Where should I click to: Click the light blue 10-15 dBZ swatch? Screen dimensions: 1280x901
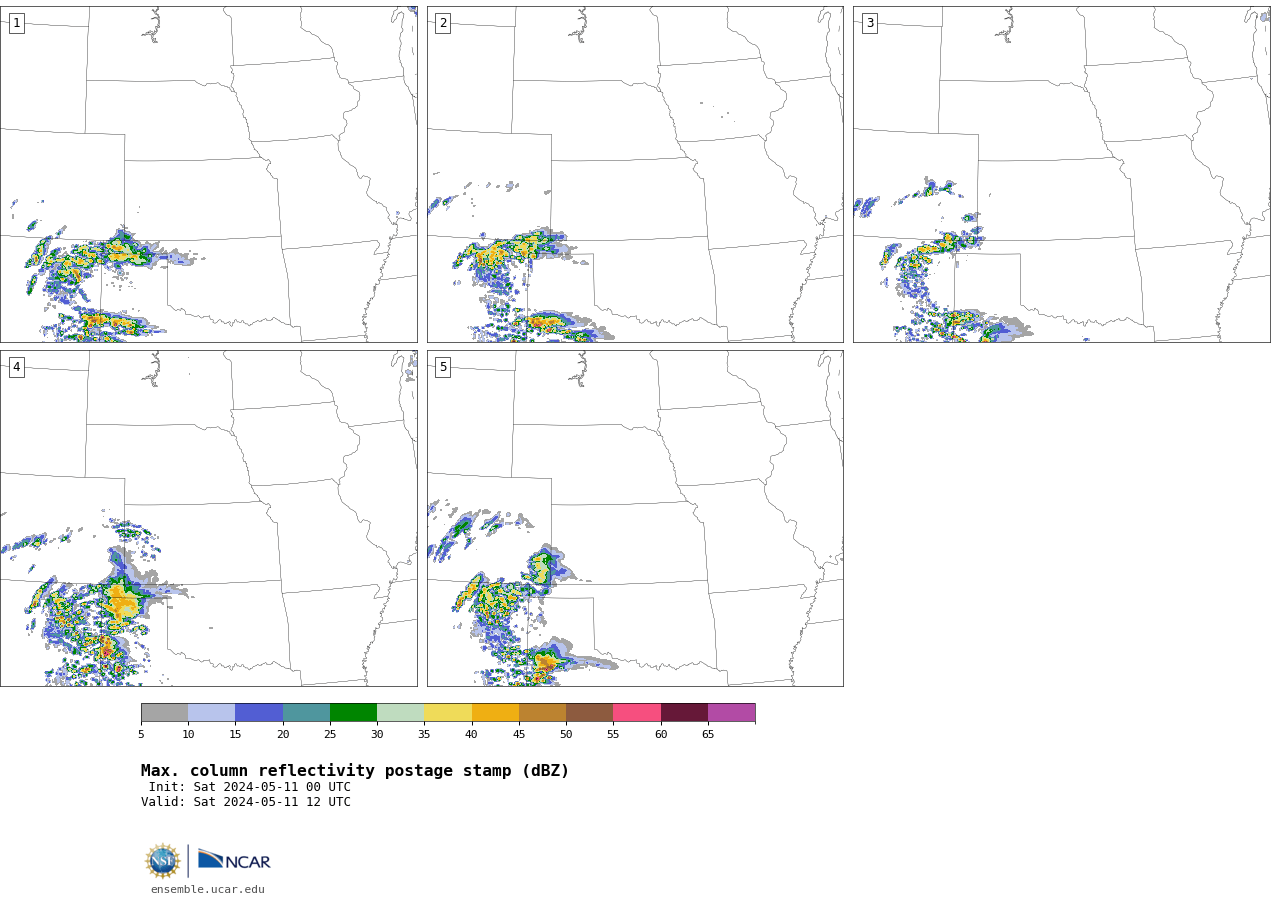coord(211,712)
